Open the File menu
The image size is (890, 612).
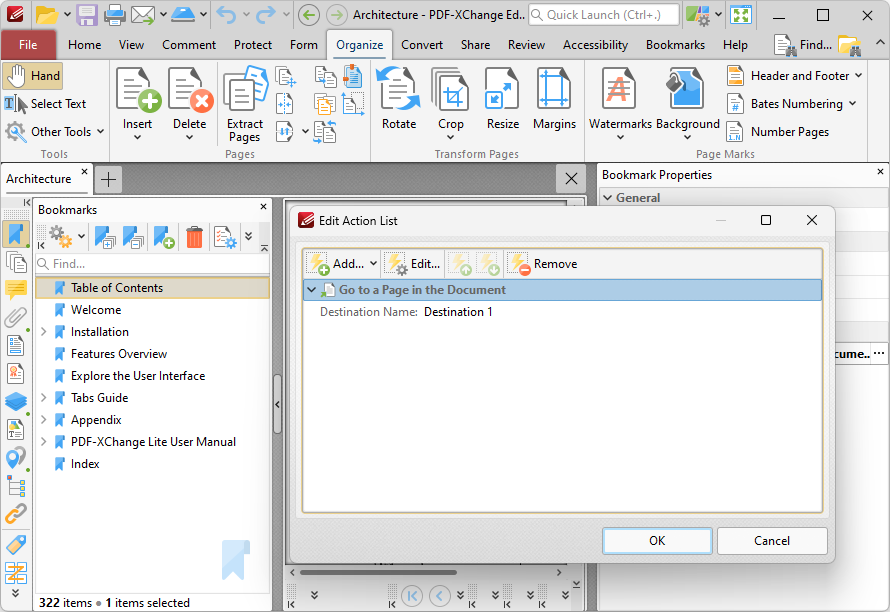(28, 45)
